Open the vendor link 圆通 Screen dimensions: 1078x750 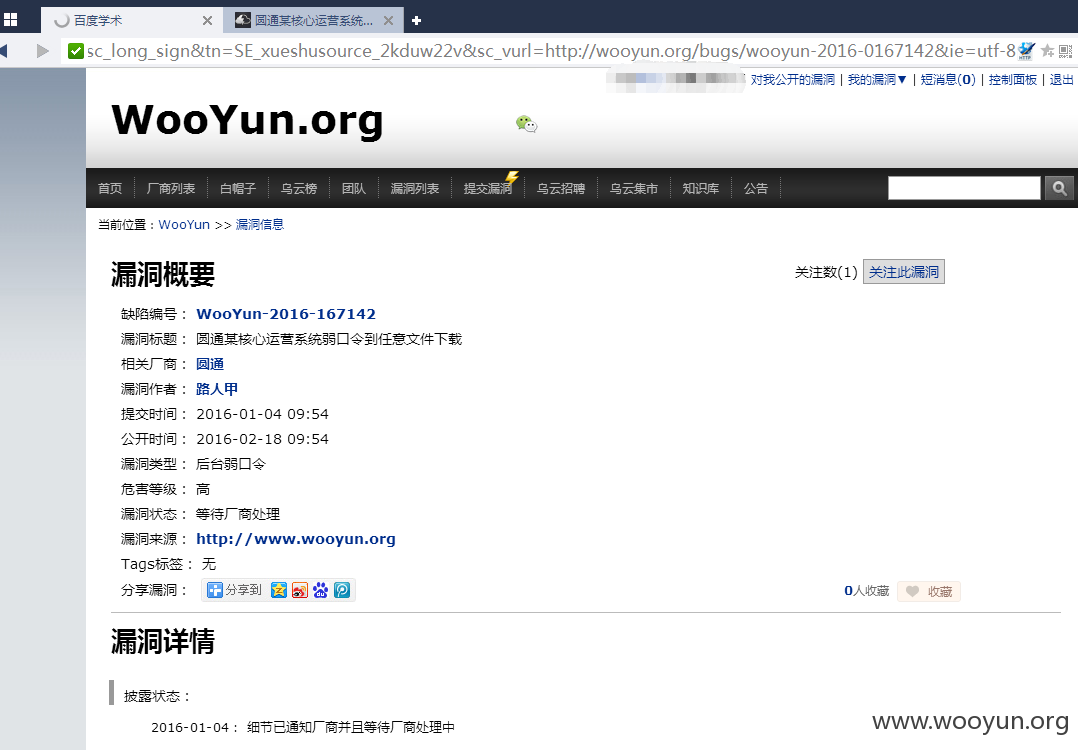click(210, 364)
